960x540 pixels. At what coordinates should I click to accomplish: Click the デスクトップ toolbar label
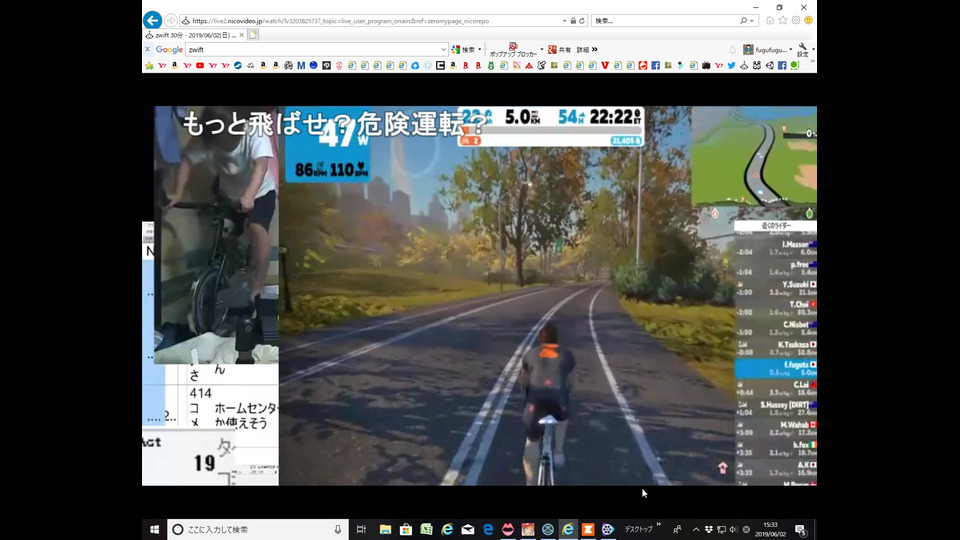pyautogui.click(x=638, y=529)
